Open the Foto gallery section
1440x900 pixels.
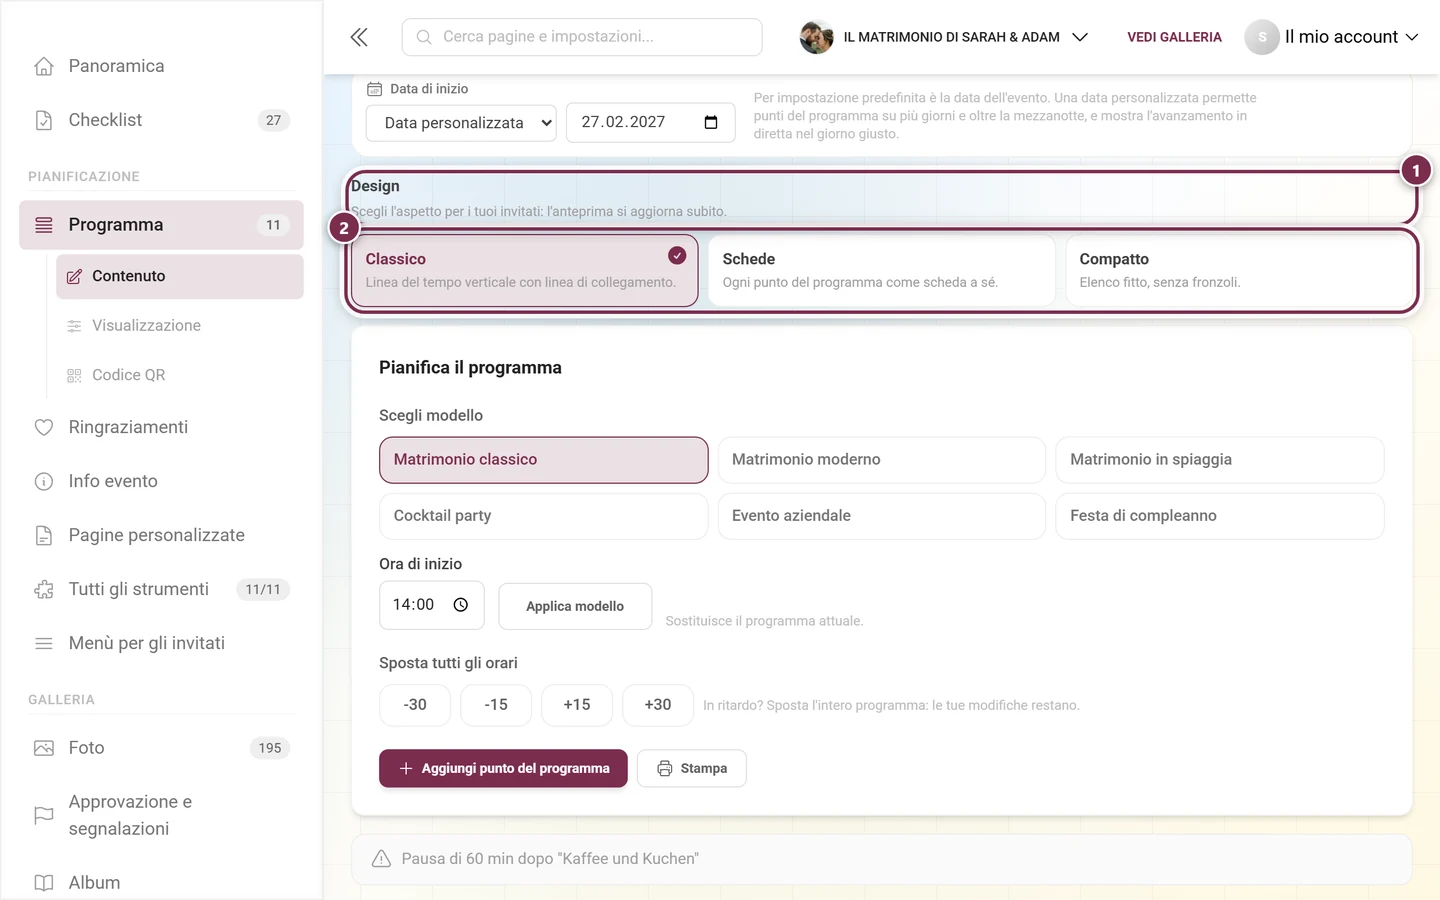pyautogui.click(x=161, y=748)
